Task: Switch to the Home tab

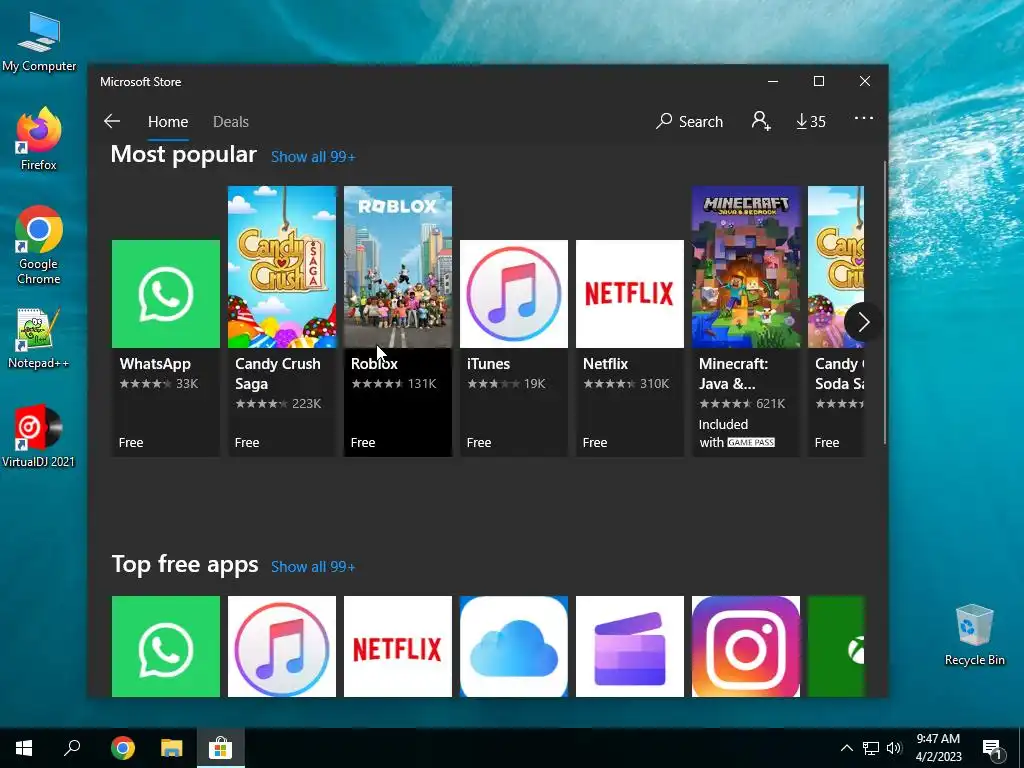Action: [168, 122]
